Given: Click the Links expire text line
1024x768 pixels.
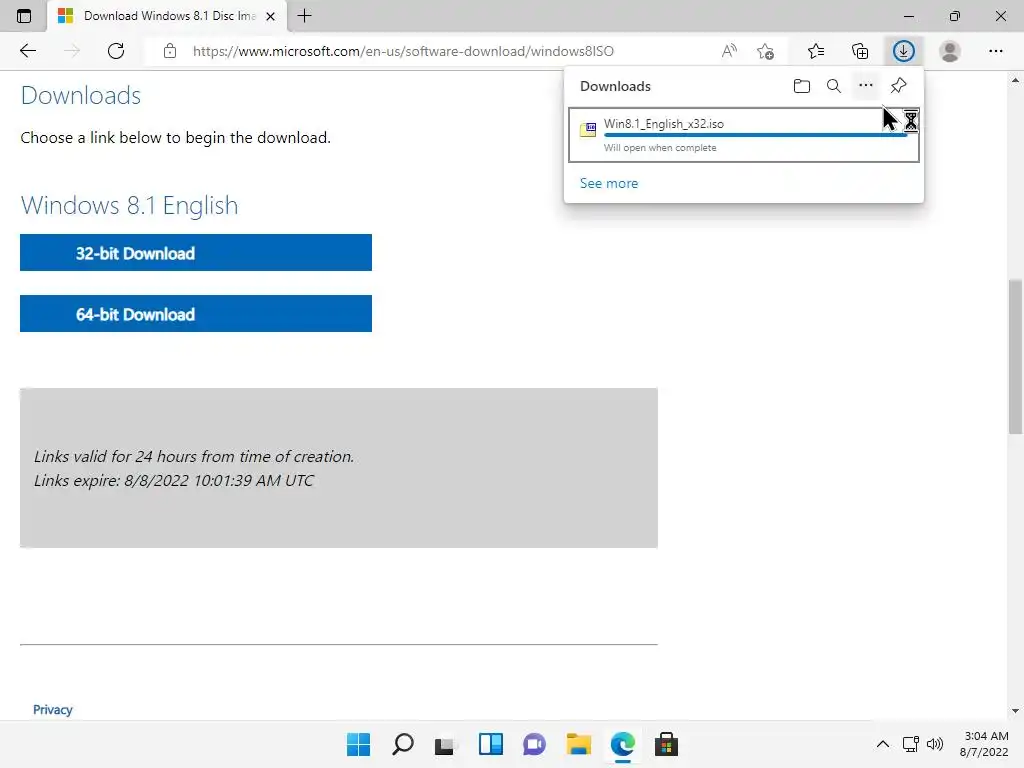Looking at the screenshot, I should point(174,481).
